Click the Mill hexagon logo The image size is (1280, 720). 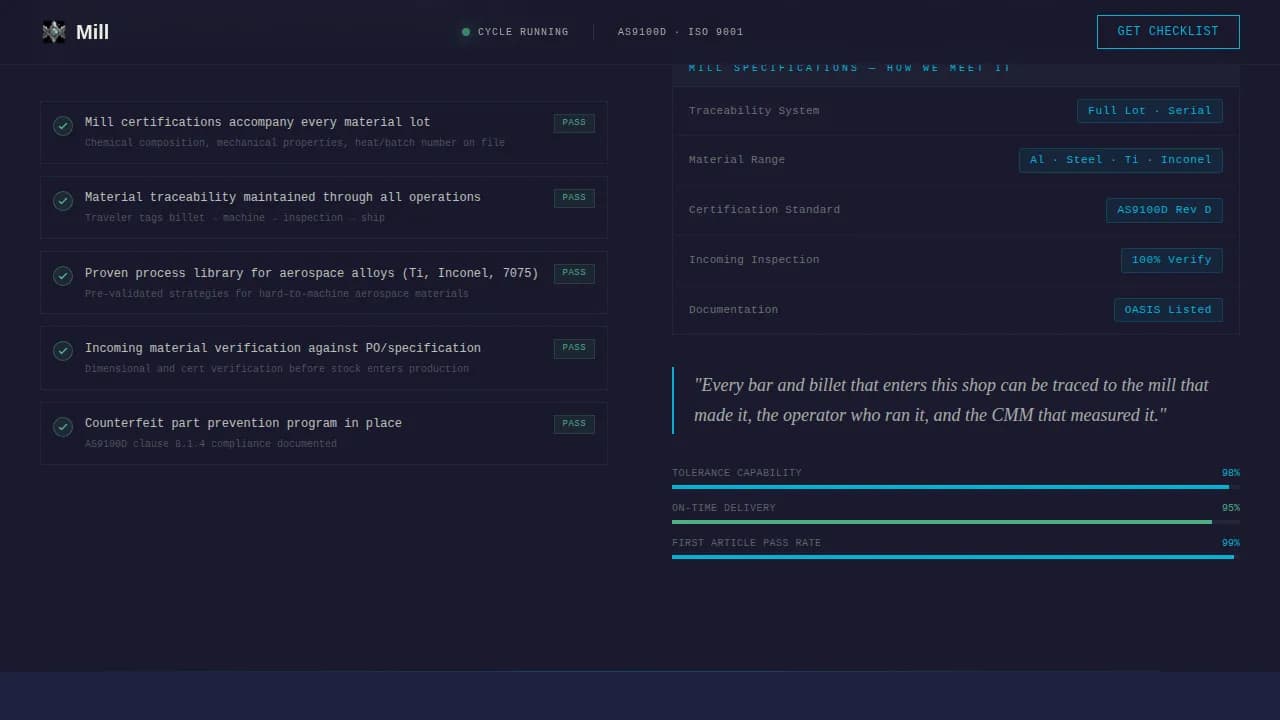(52, 31)
